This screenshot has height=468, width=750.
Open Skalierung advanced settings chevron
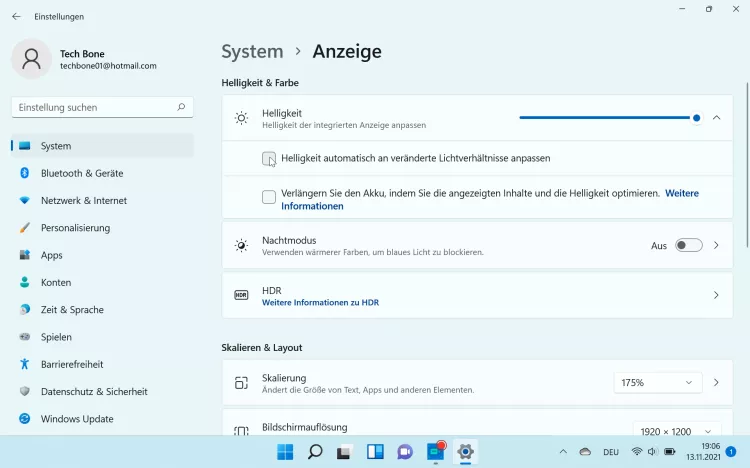[716, 383]
